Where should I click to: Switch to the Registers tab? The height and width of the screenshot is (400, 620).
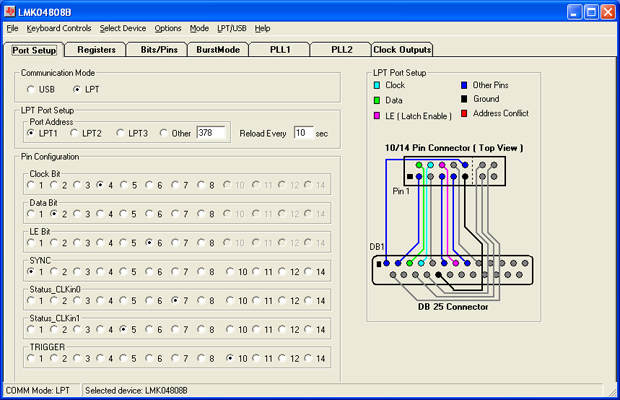coord(95,49)
